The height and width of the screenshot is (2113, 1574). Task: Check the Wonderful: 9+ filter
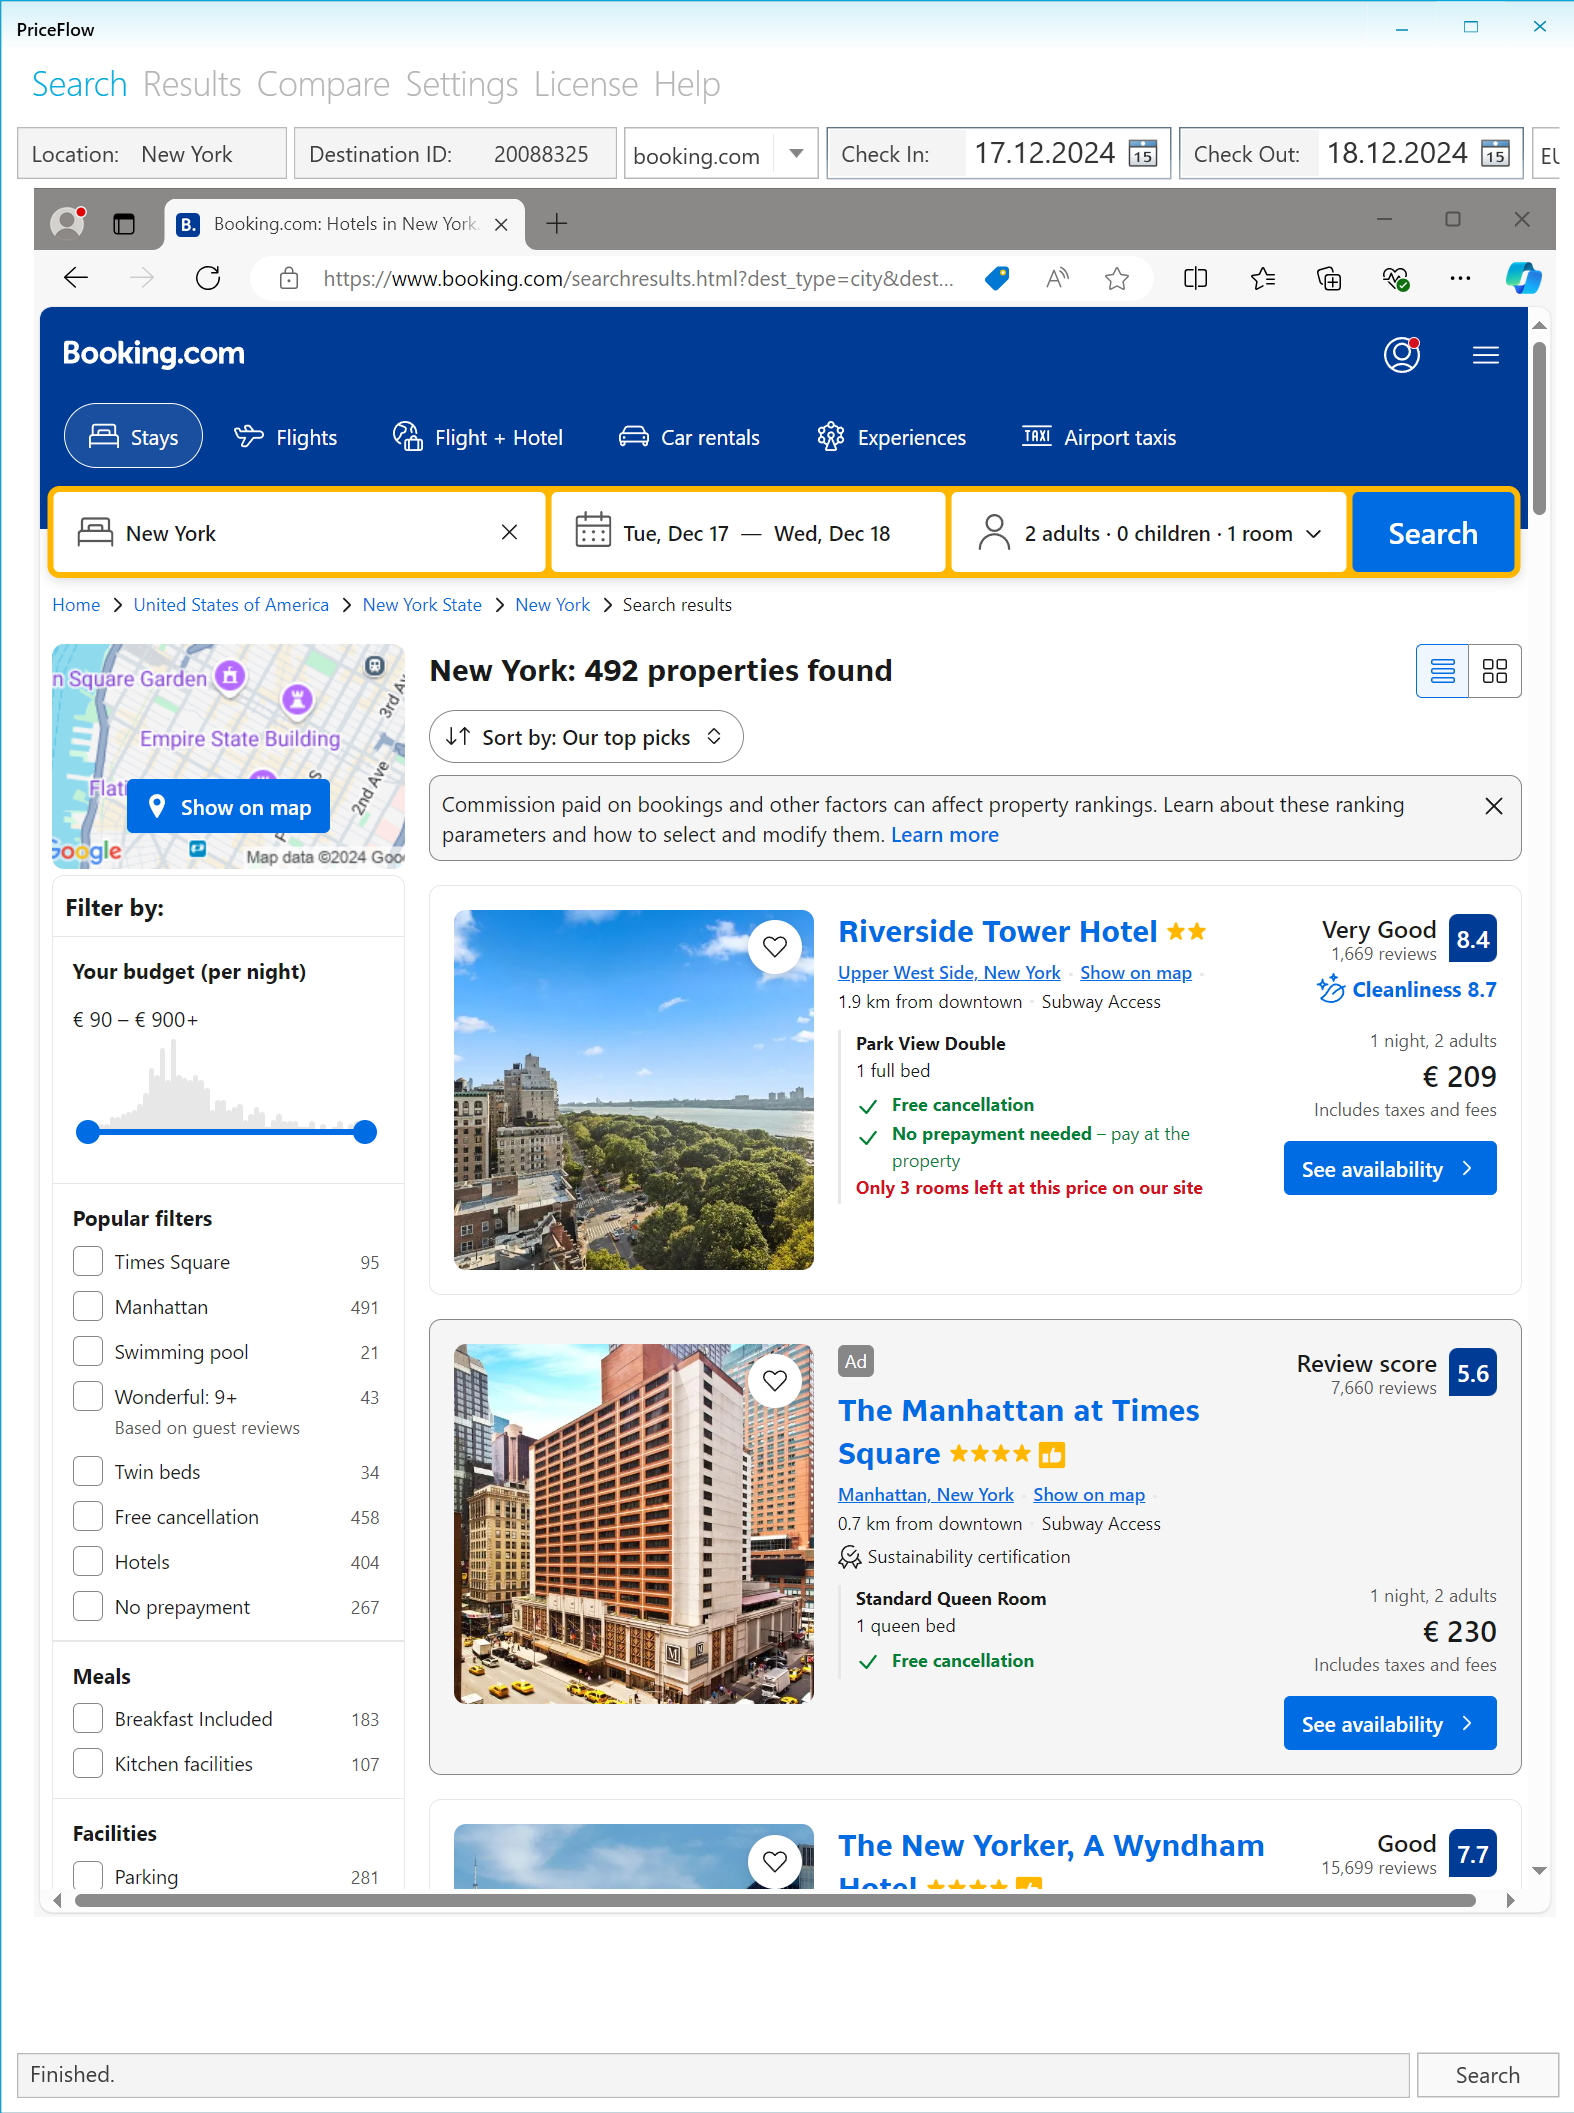point(88,1396)
